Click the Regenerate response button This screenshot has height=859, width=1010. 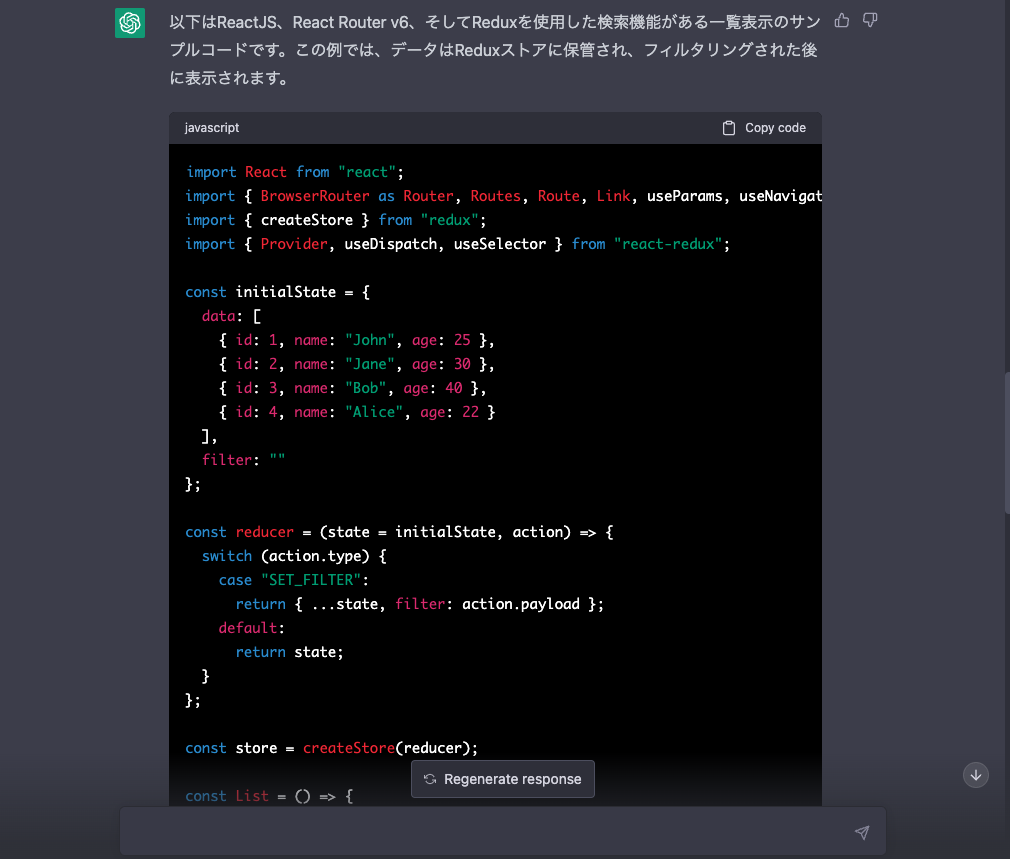(x=503, y=778)
